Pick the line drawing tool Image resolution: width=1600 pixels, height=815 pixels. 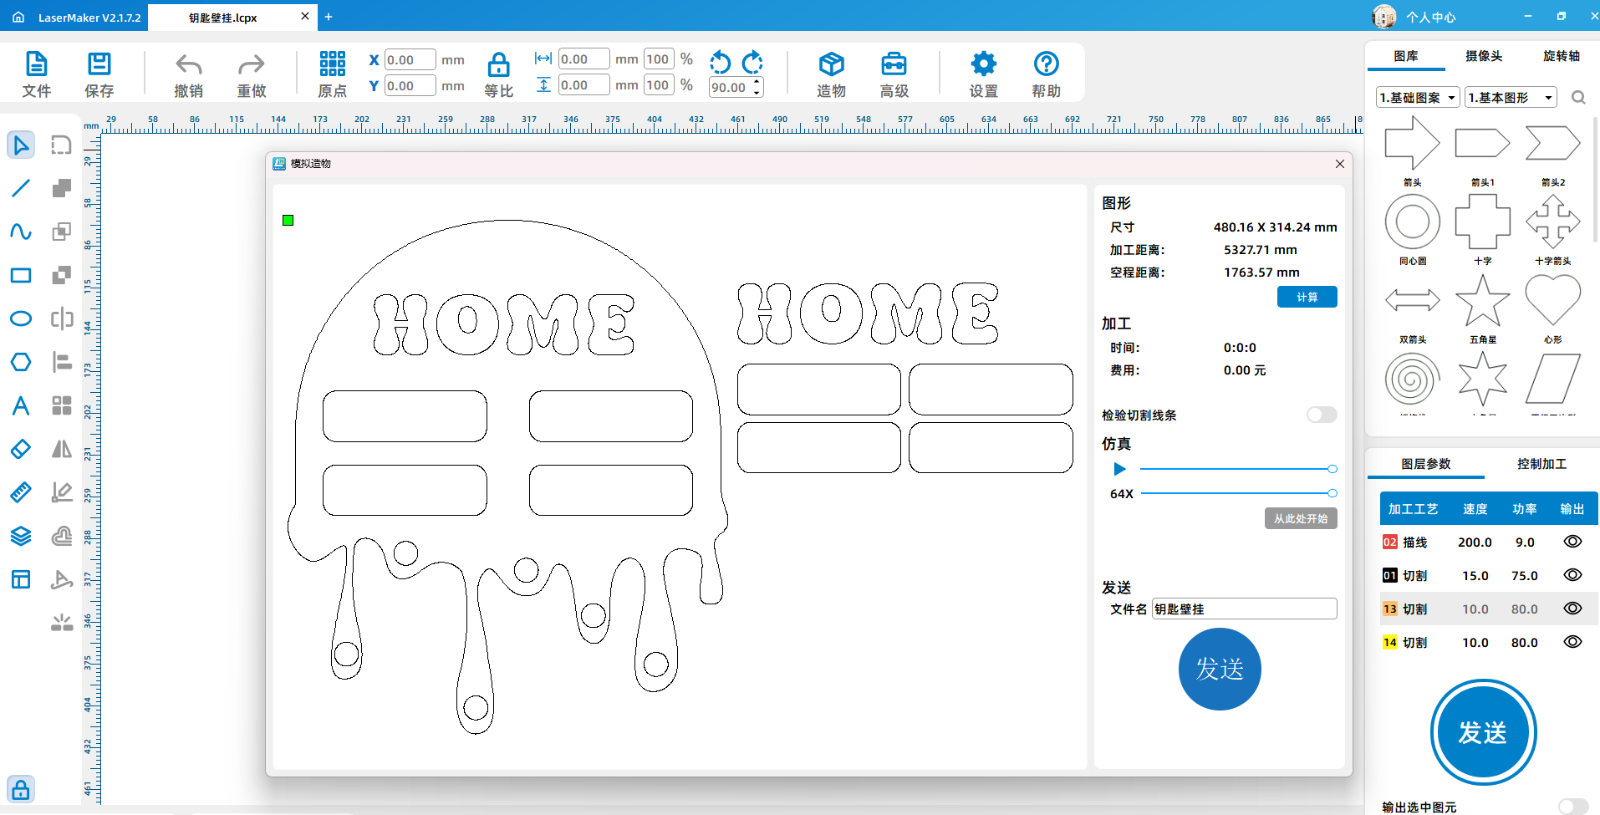20,188
